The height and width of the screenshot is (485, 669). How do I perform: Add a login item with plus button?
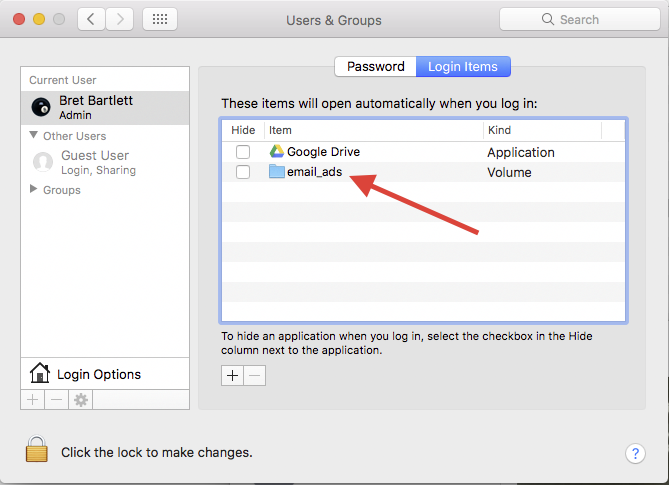coord(232,375)
